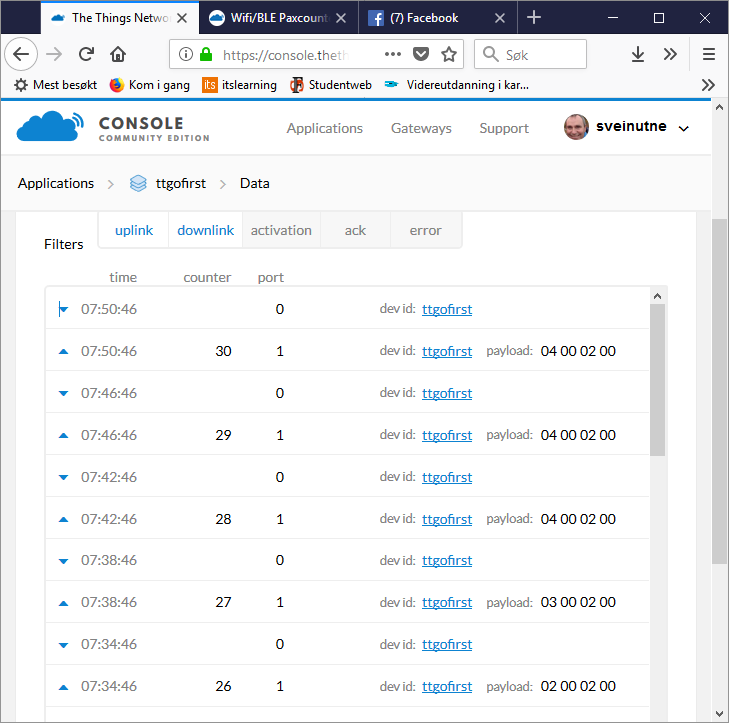
Task: Select payload 02 00 02 00 value
Action: (578, 686)
